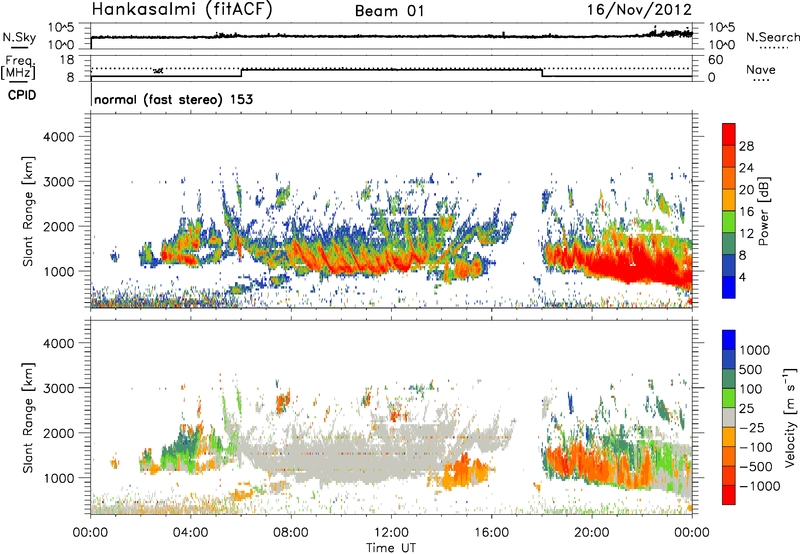Click the 16:00 time tick

pos(491,533)
